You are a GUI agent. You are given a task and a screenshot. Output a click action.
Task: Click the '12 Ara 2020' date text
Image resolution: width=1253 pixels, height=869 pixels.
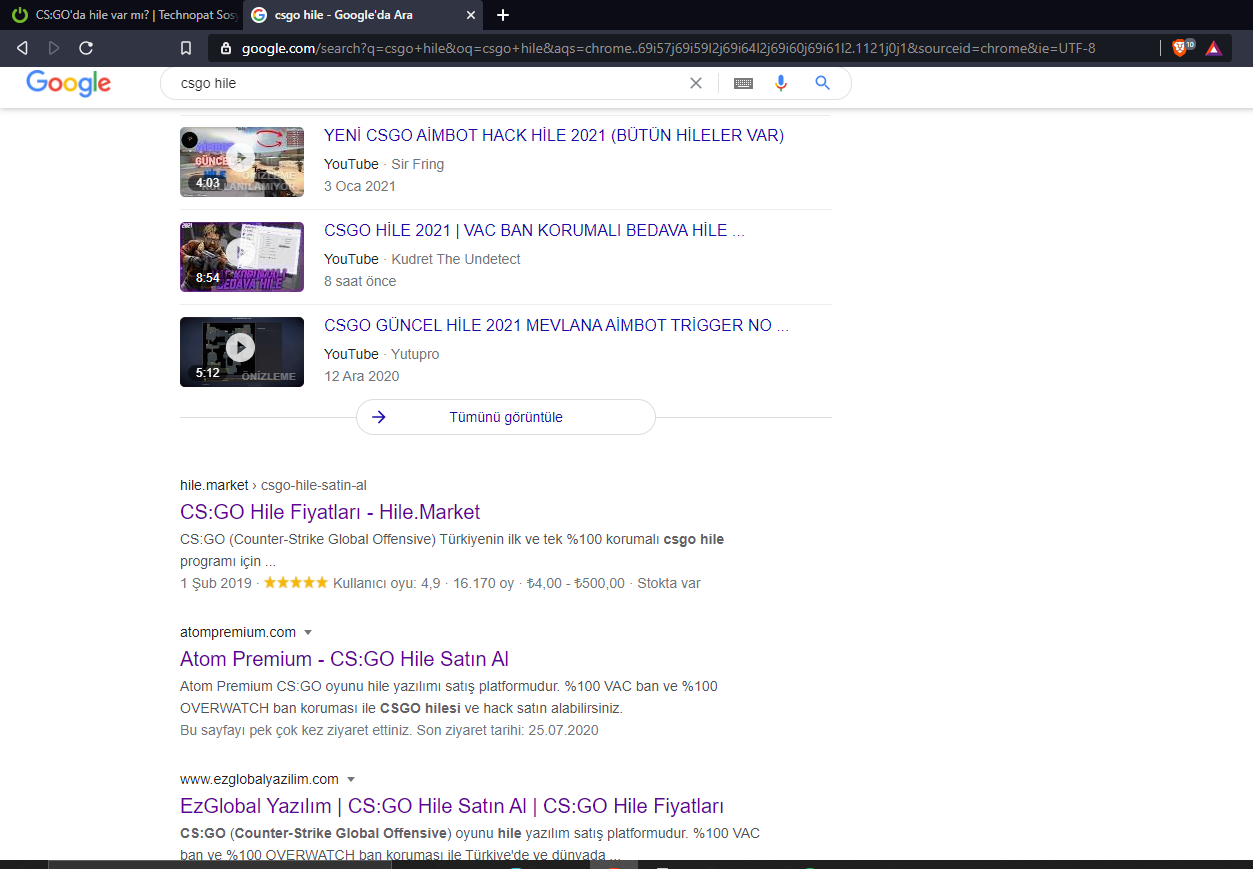click(x=361, y=376)
